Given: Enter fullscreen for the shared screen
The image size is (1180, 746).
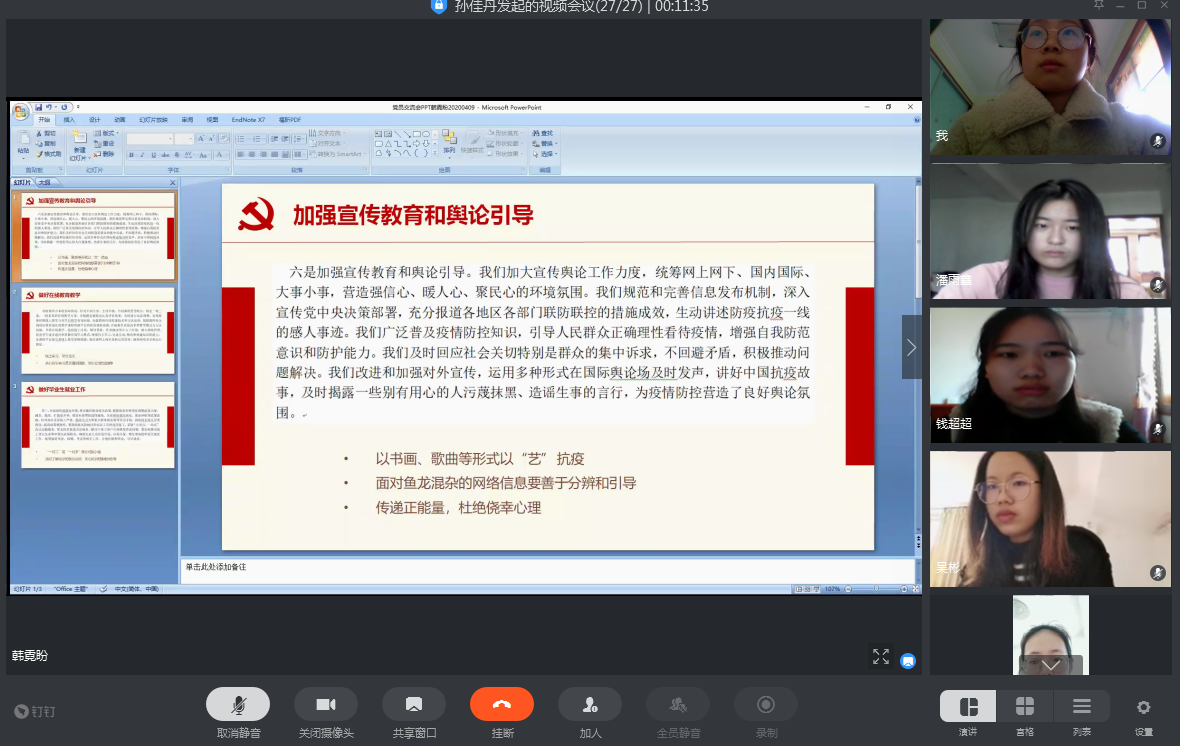Looking at the screenshot, I should (881, 657).
